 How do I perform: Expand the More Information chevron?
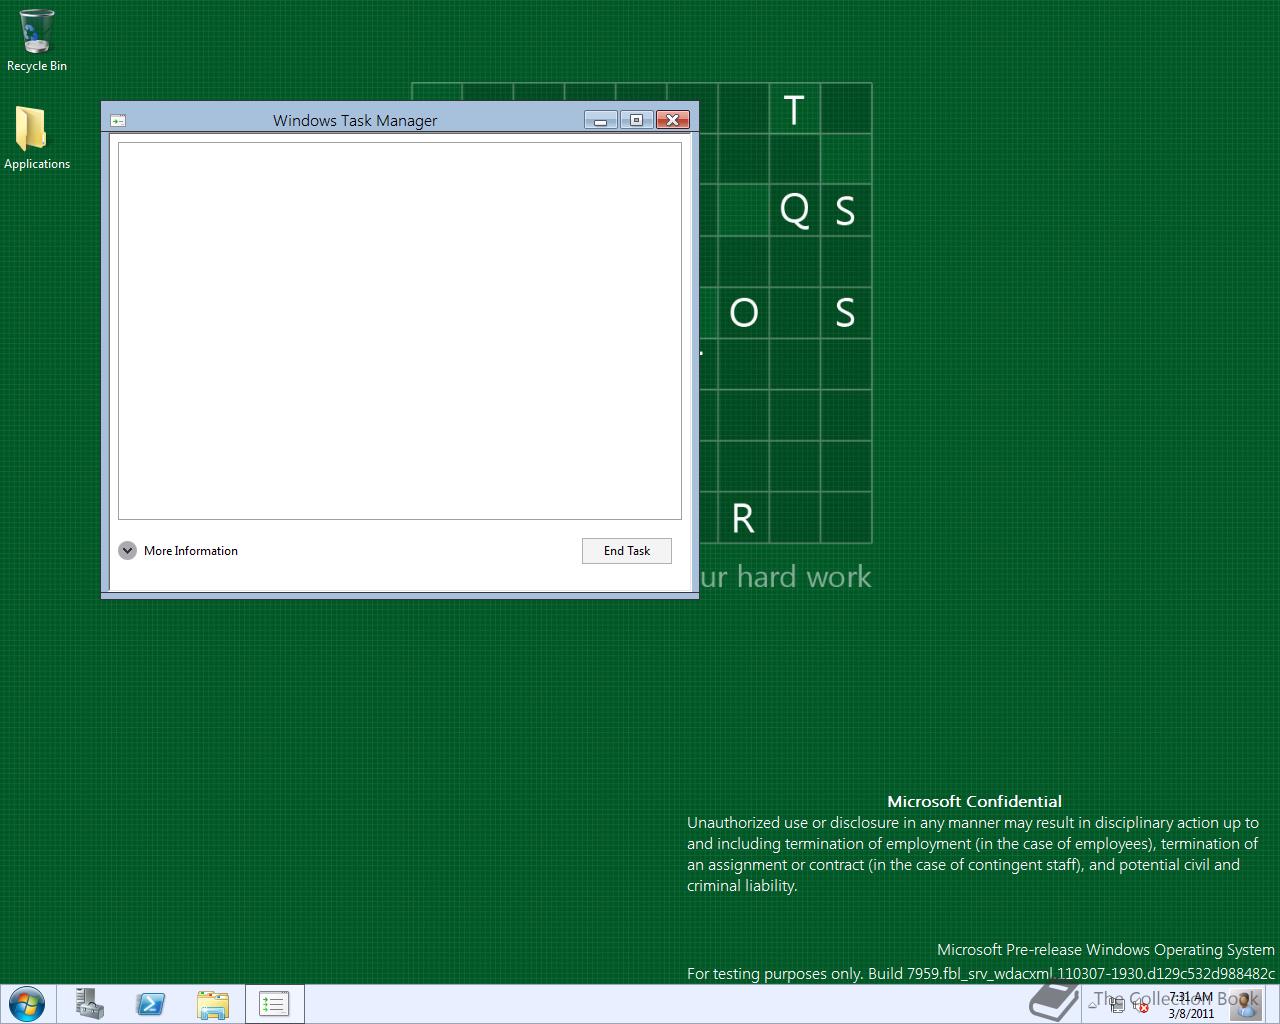pyautogui.click(x=127, y=551)
